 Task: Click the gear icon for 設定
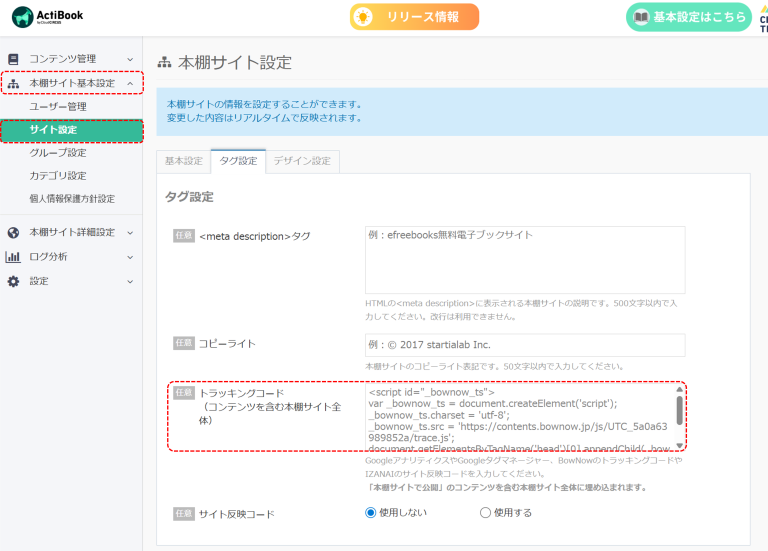click(13, 281)
